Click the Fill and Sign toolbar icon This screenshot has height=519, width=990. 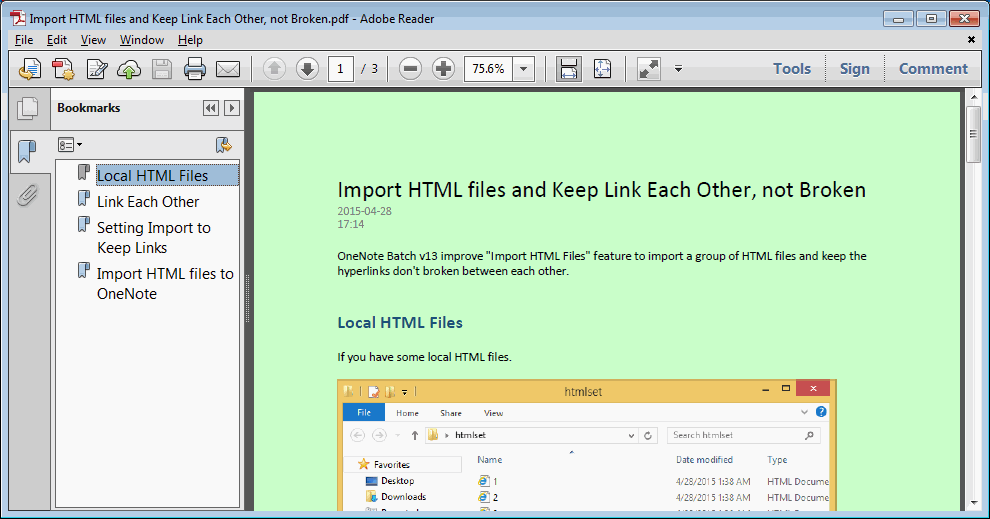[97, 69]
